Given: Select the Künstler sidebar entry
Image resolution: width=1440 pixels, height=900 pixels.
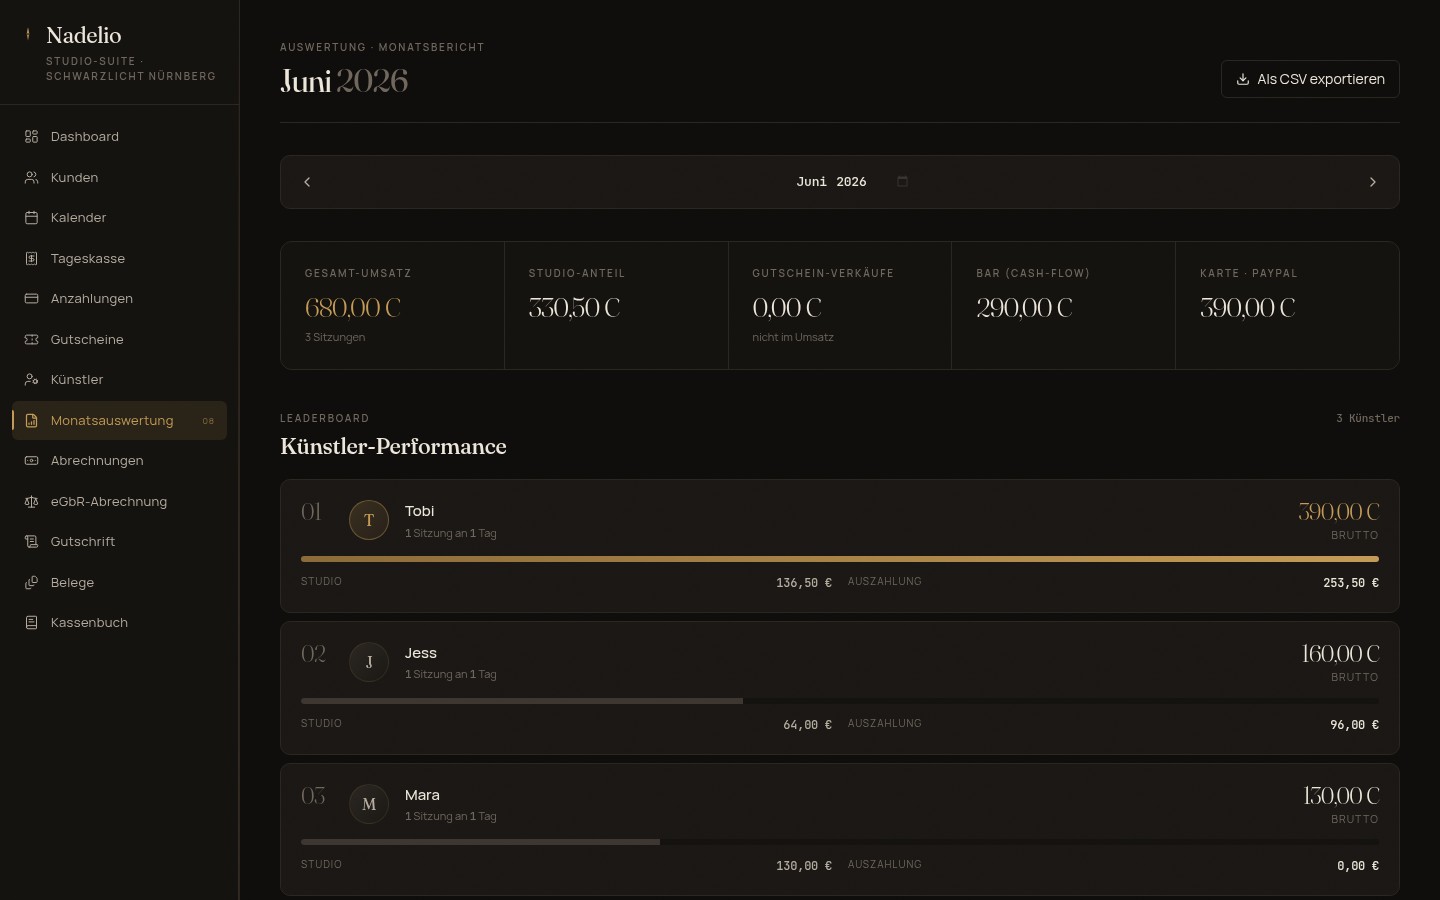Looking at the screenshot, I should point(119,380).
